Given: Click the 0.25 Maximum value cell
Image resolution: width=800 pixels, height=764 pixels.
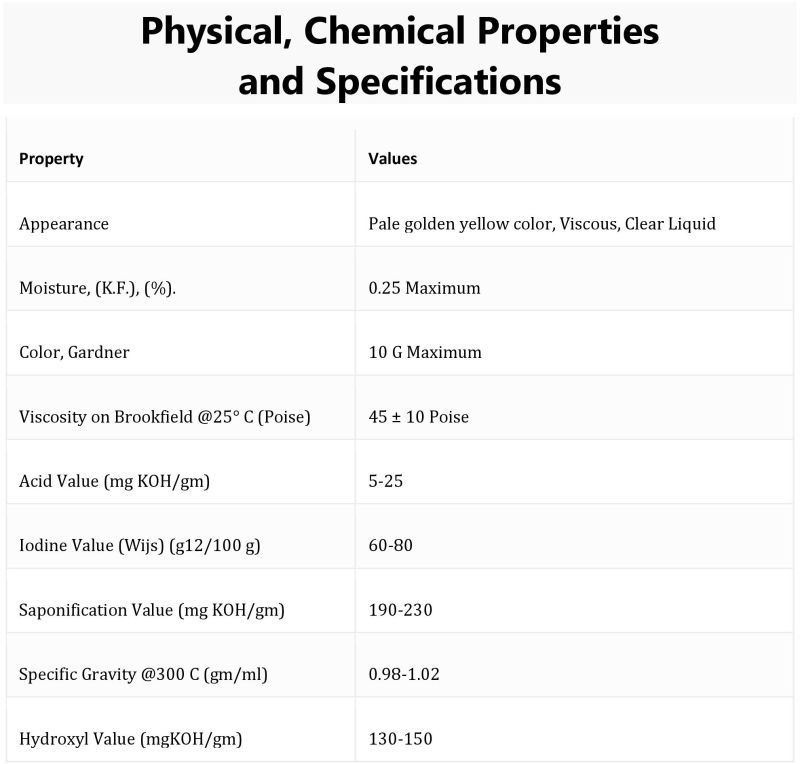Looking at the screenshot, I should (424, 288).
